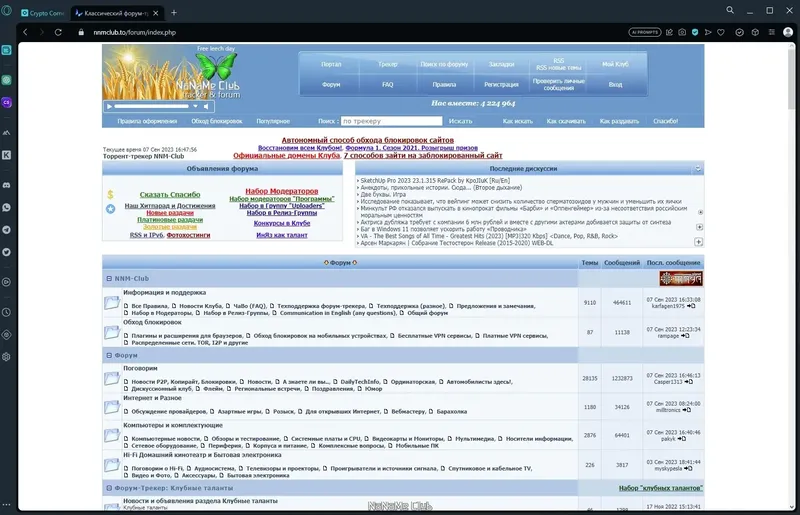Image resolution: width=800 pixels, height=515 pixels.
Task: Open Telegram from the browser sidebar
Action: point(7,230)
